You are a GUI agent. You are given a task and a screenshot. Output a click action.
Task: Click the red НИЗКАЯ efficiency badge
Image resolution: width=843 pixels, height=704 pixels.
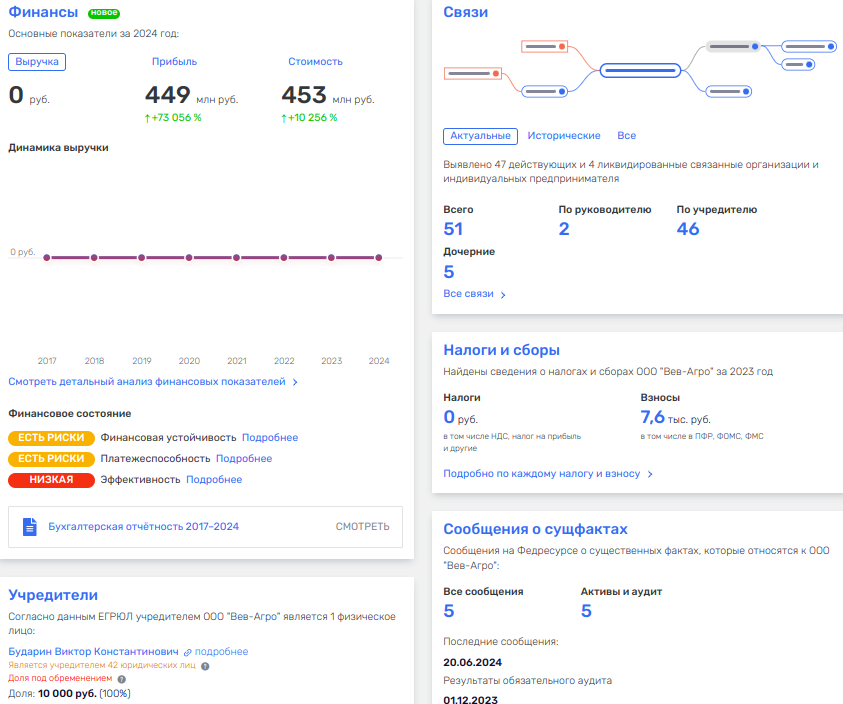click(x=51, y=480)
